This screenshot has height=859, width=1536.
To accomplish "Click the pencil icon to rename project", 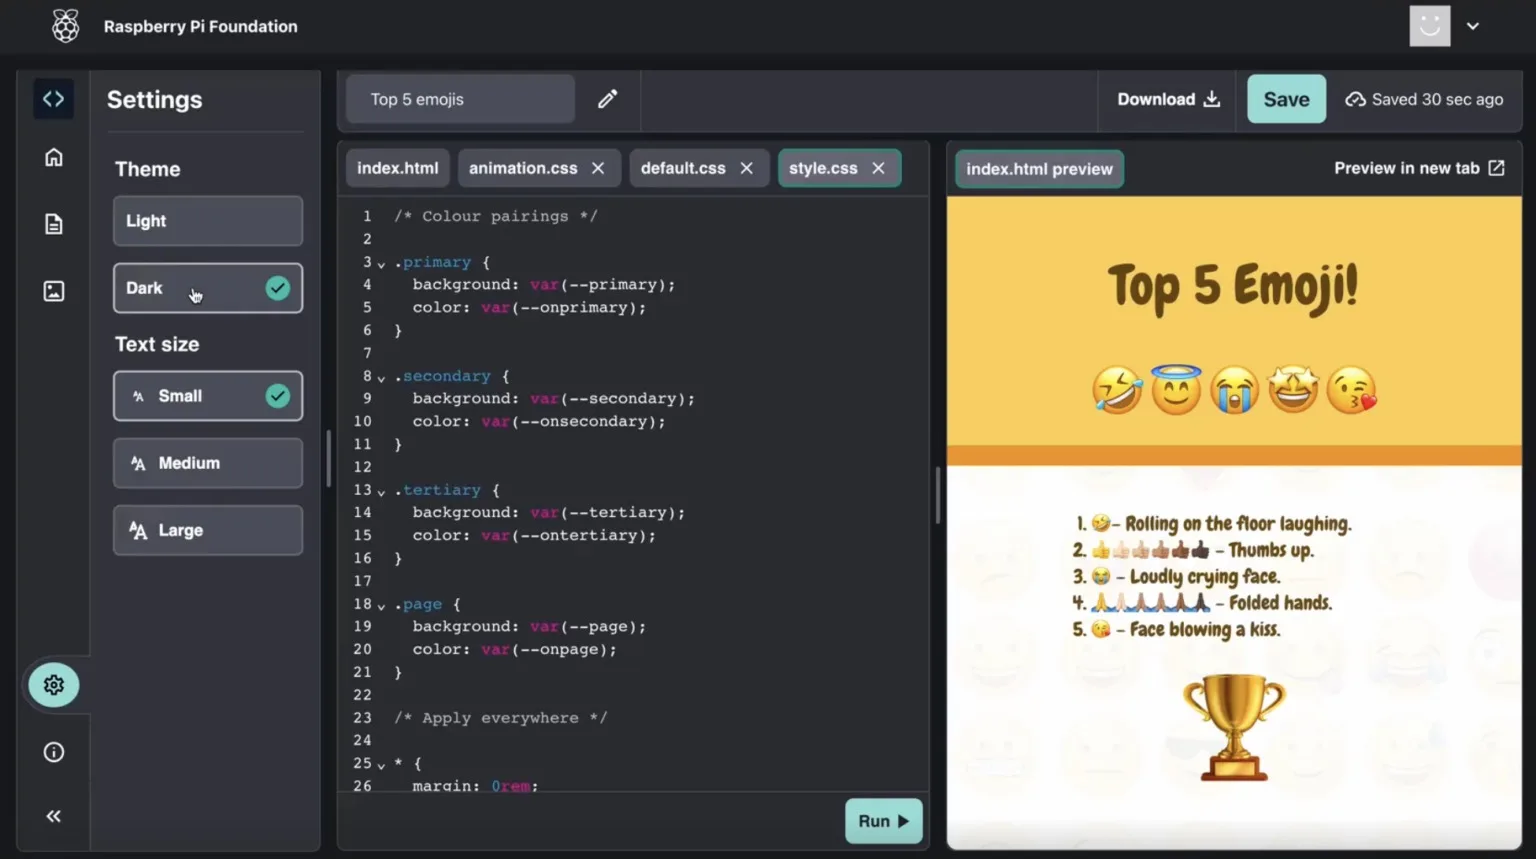I will (607, 99).
